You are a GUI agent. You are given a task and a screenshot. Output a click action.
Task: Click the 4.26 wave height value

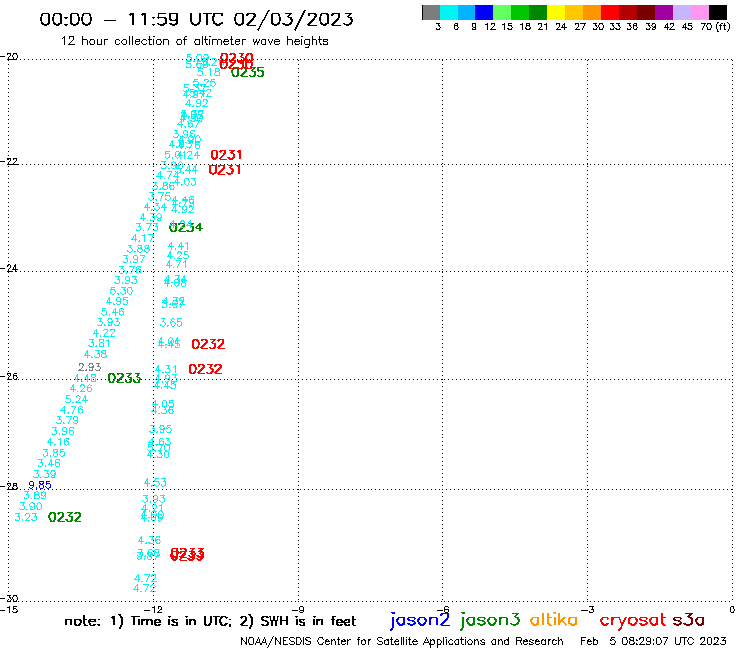[x=81, y=388]
